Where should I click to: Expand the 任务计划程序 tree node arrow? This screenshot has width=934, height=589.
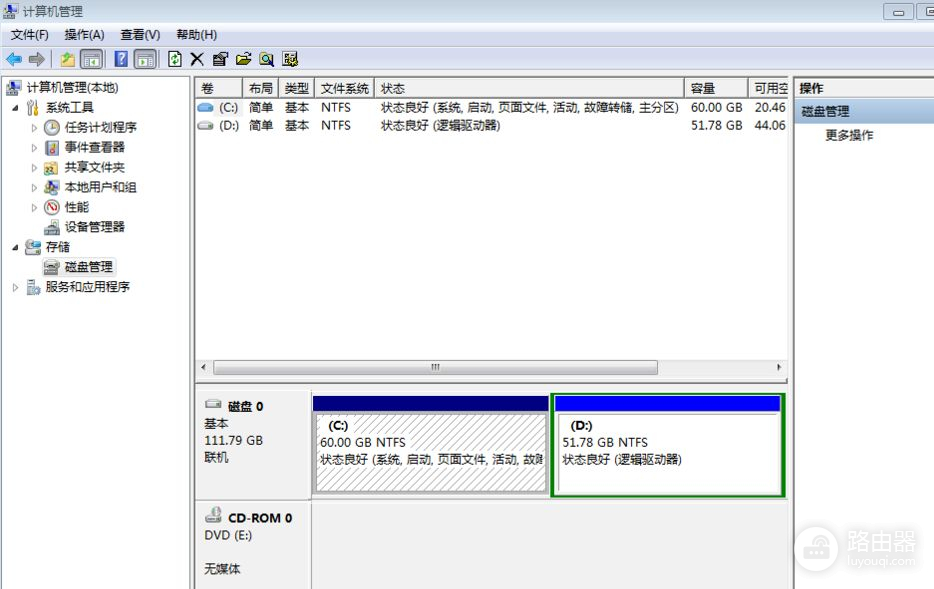coord(34,128)
